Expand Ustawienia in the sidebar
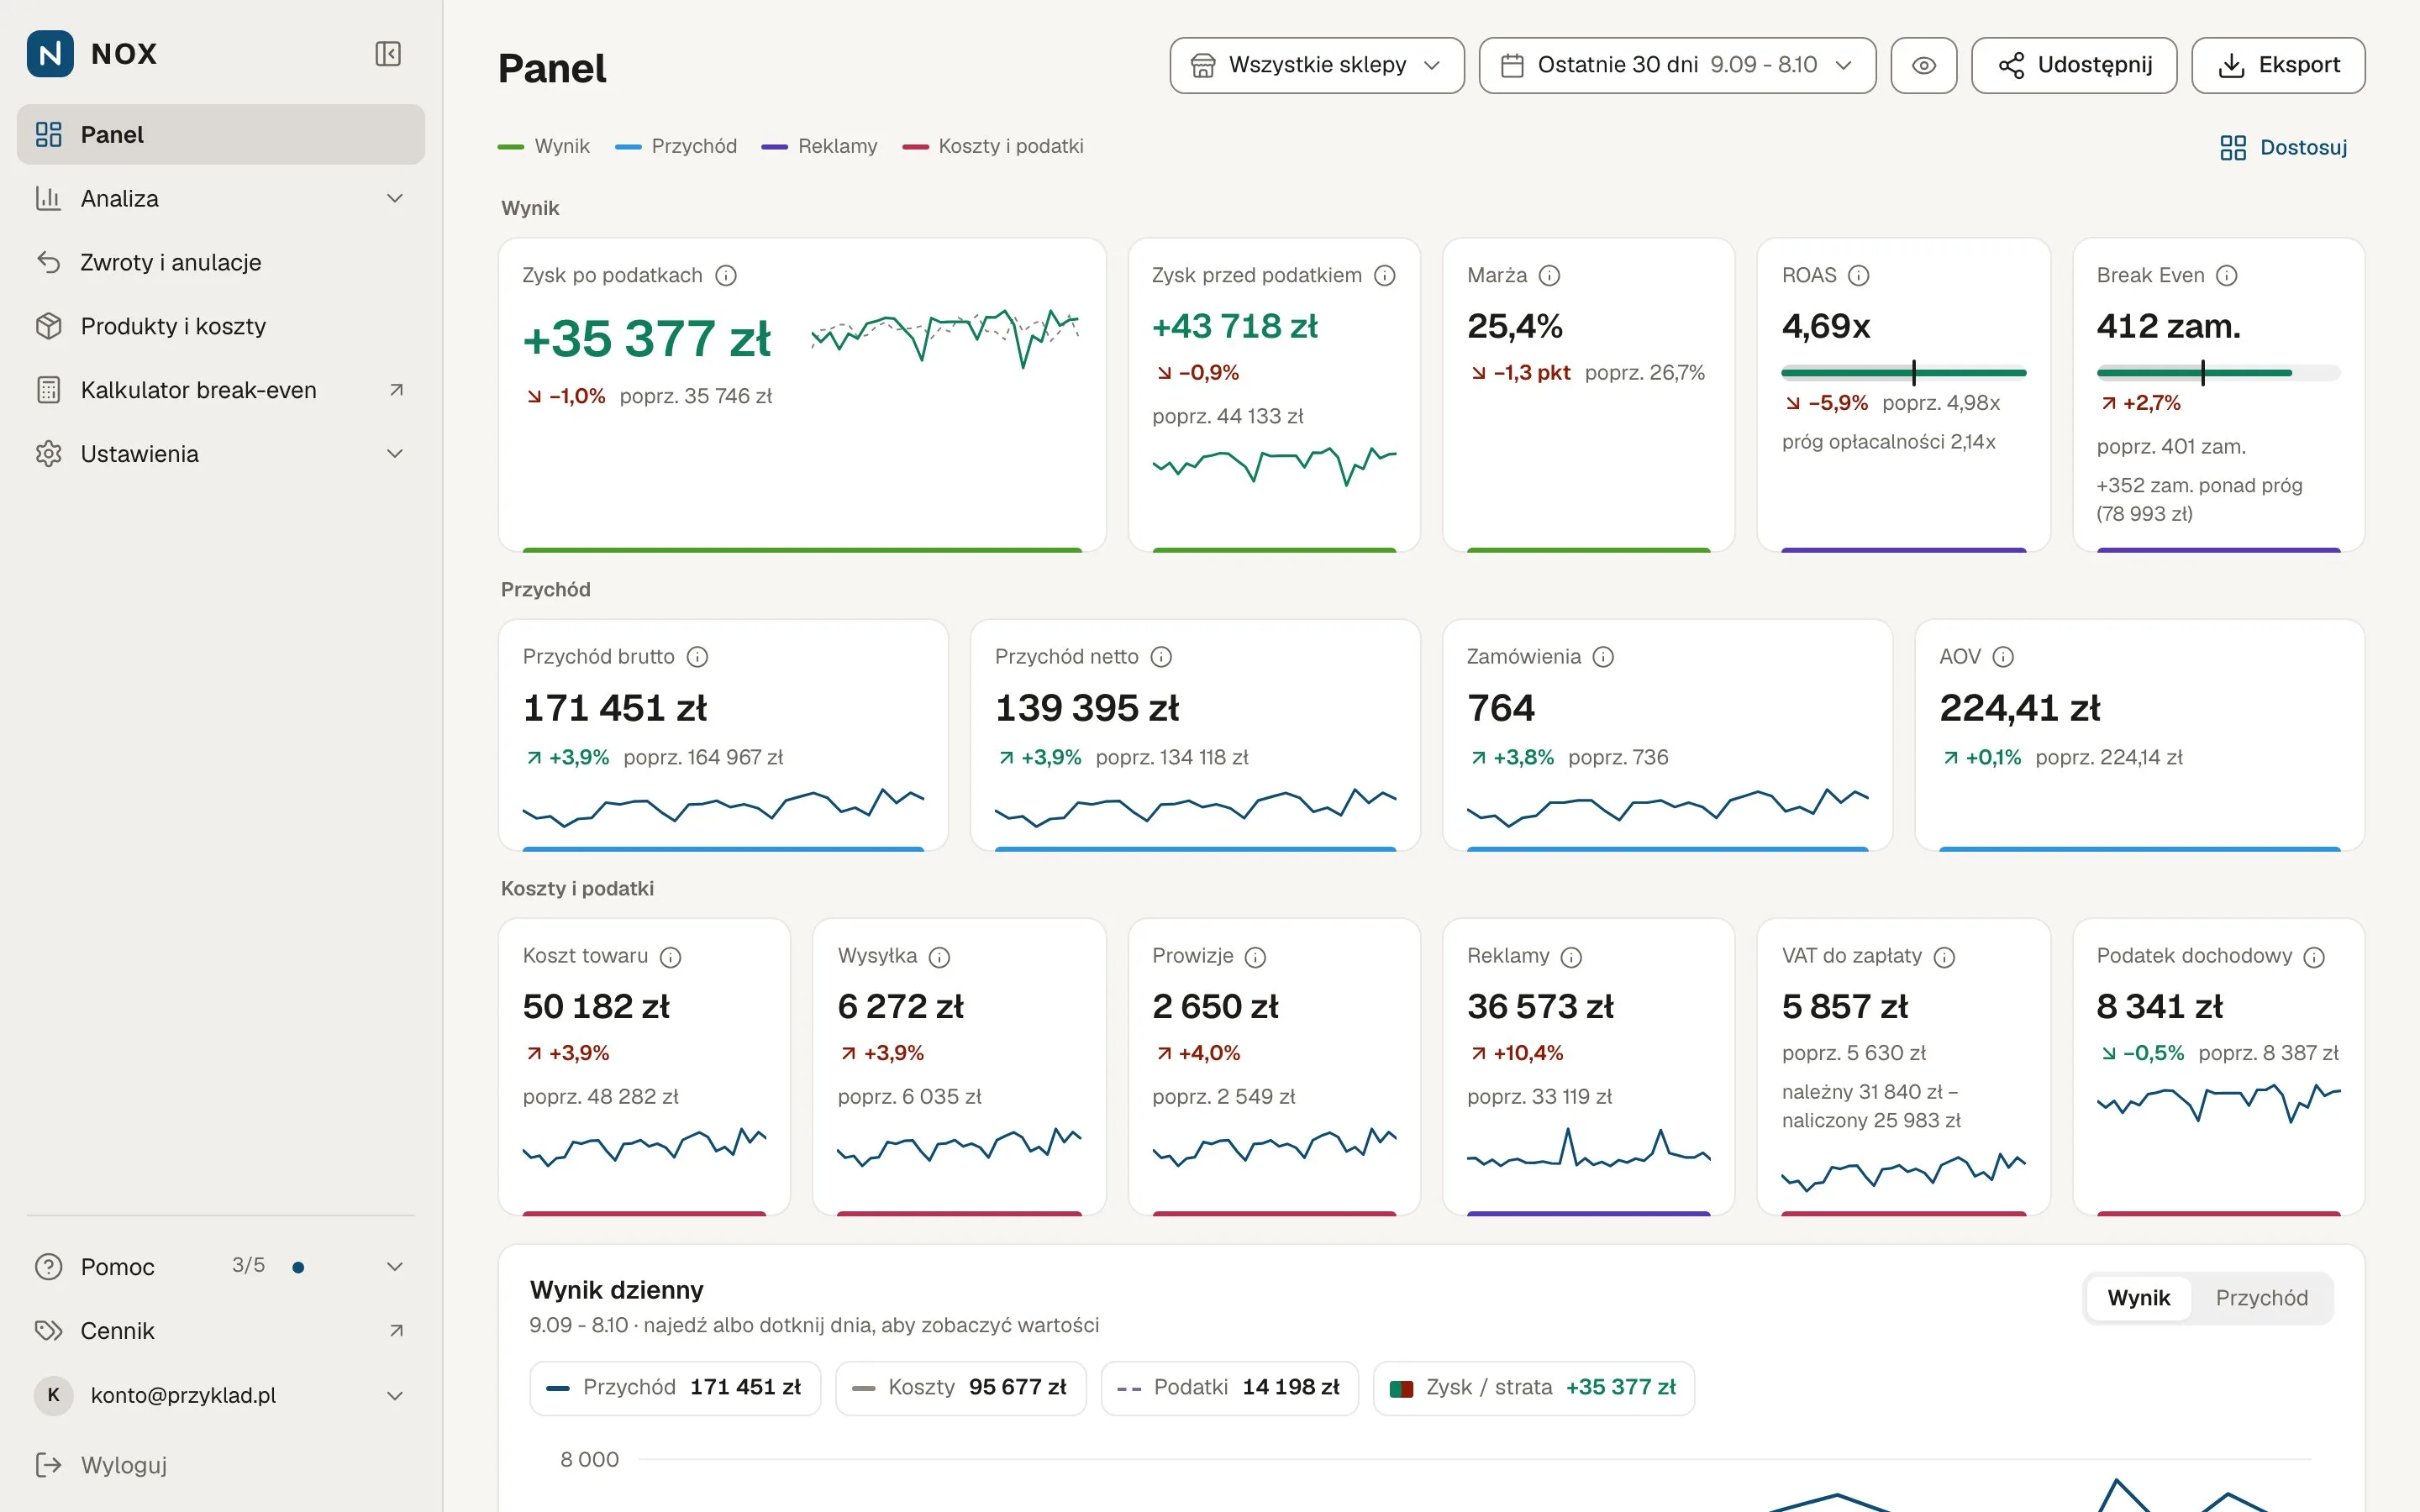Viewport: 2420px width, 1512px height. coord(221,454)
